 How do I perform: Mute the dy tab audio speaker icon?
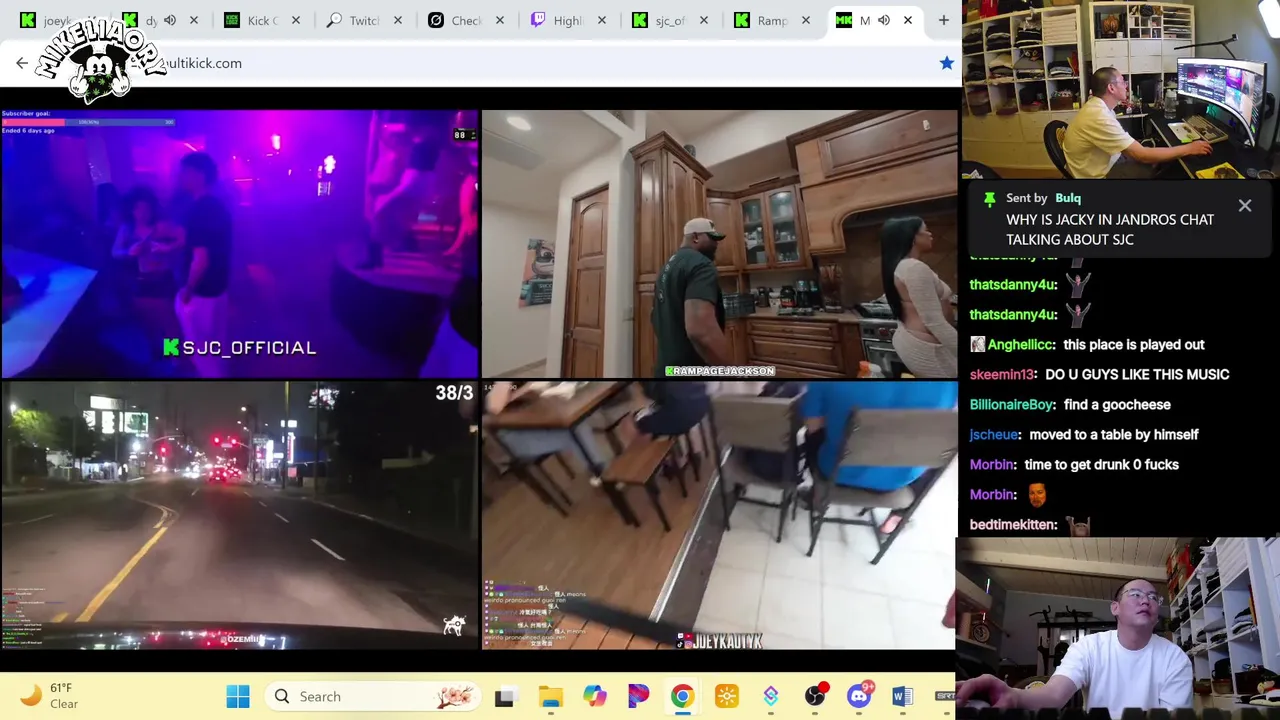tap(170, 20)
